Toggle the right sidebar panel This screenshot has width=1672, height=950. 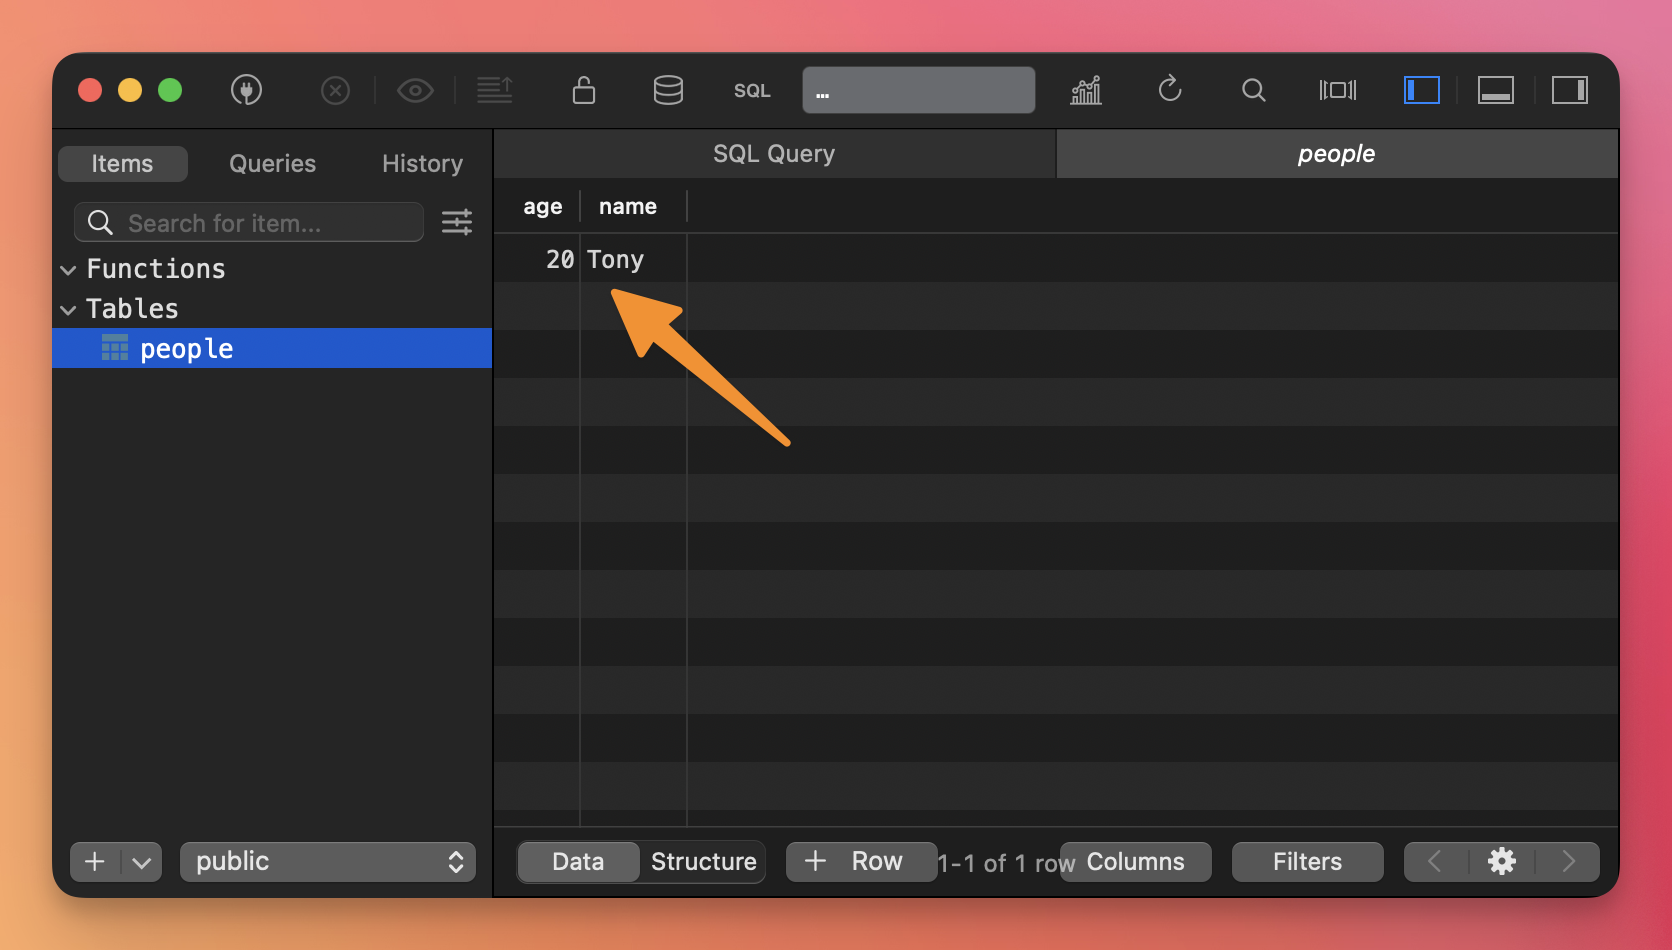[x=1569, y=90]
